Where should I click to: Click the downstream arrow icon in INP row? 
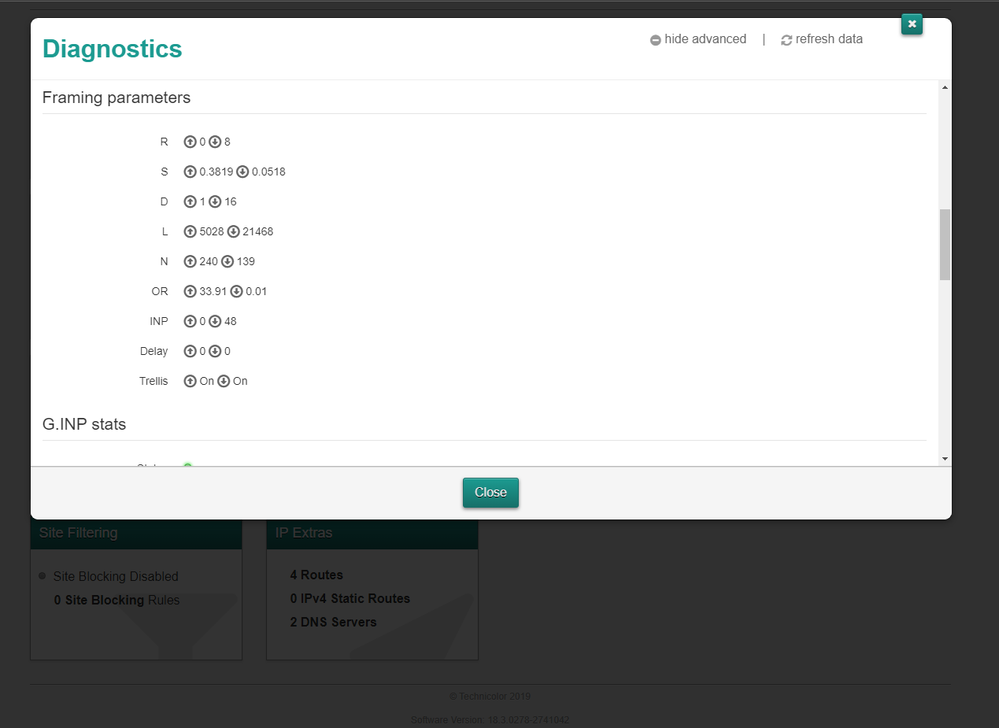pyautogui.click(x=215, y=322)
